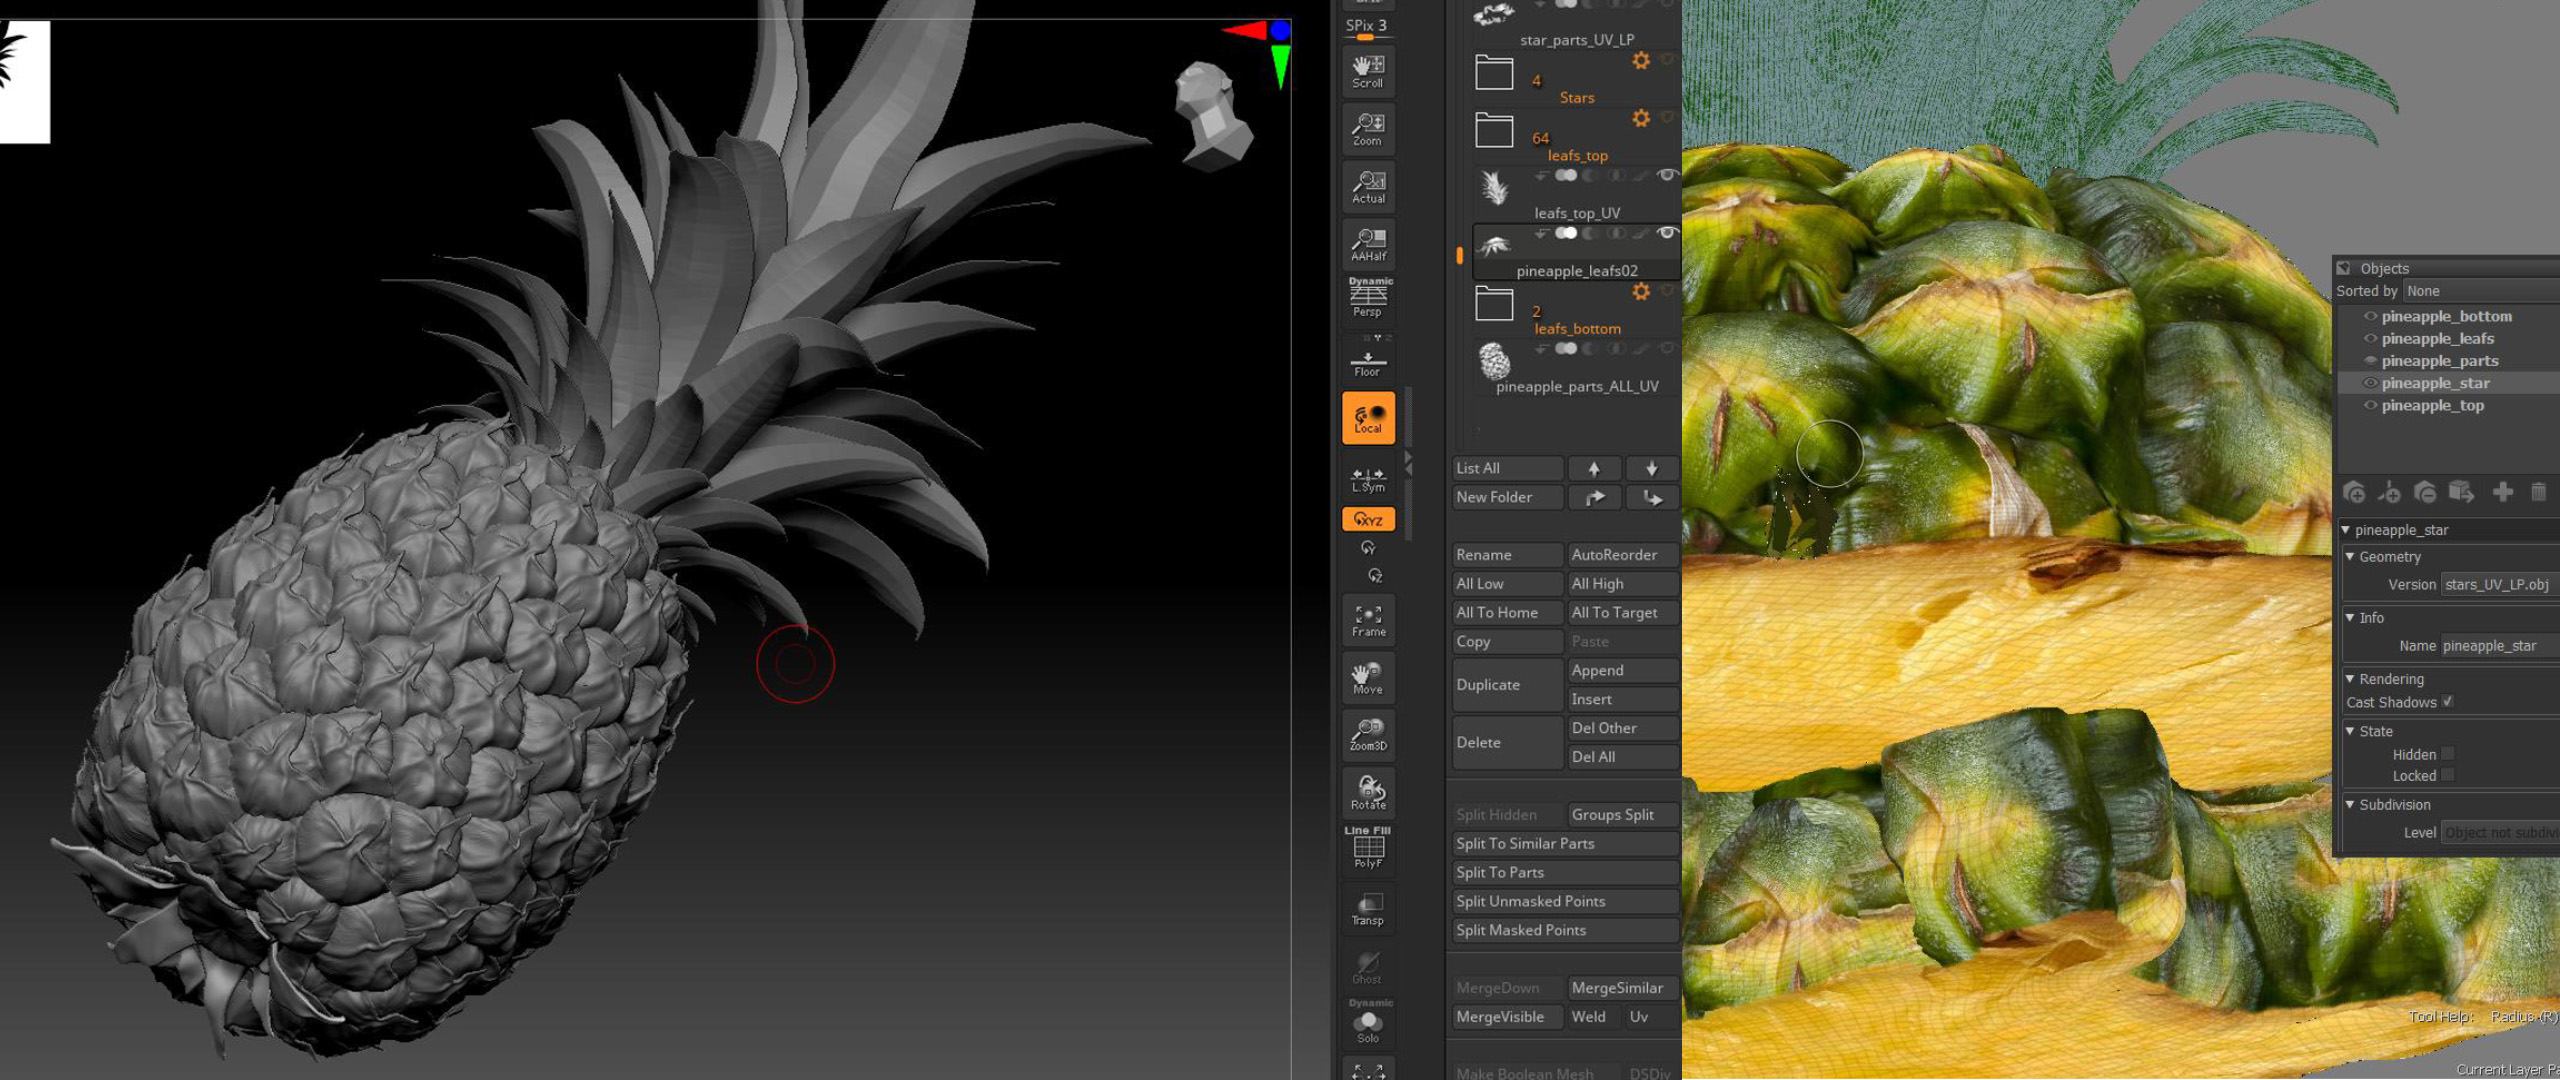Toggle visibility eye of pineapple_bottom object
This screenshot has width=2560, height=1080.
tap(2370, 316)
